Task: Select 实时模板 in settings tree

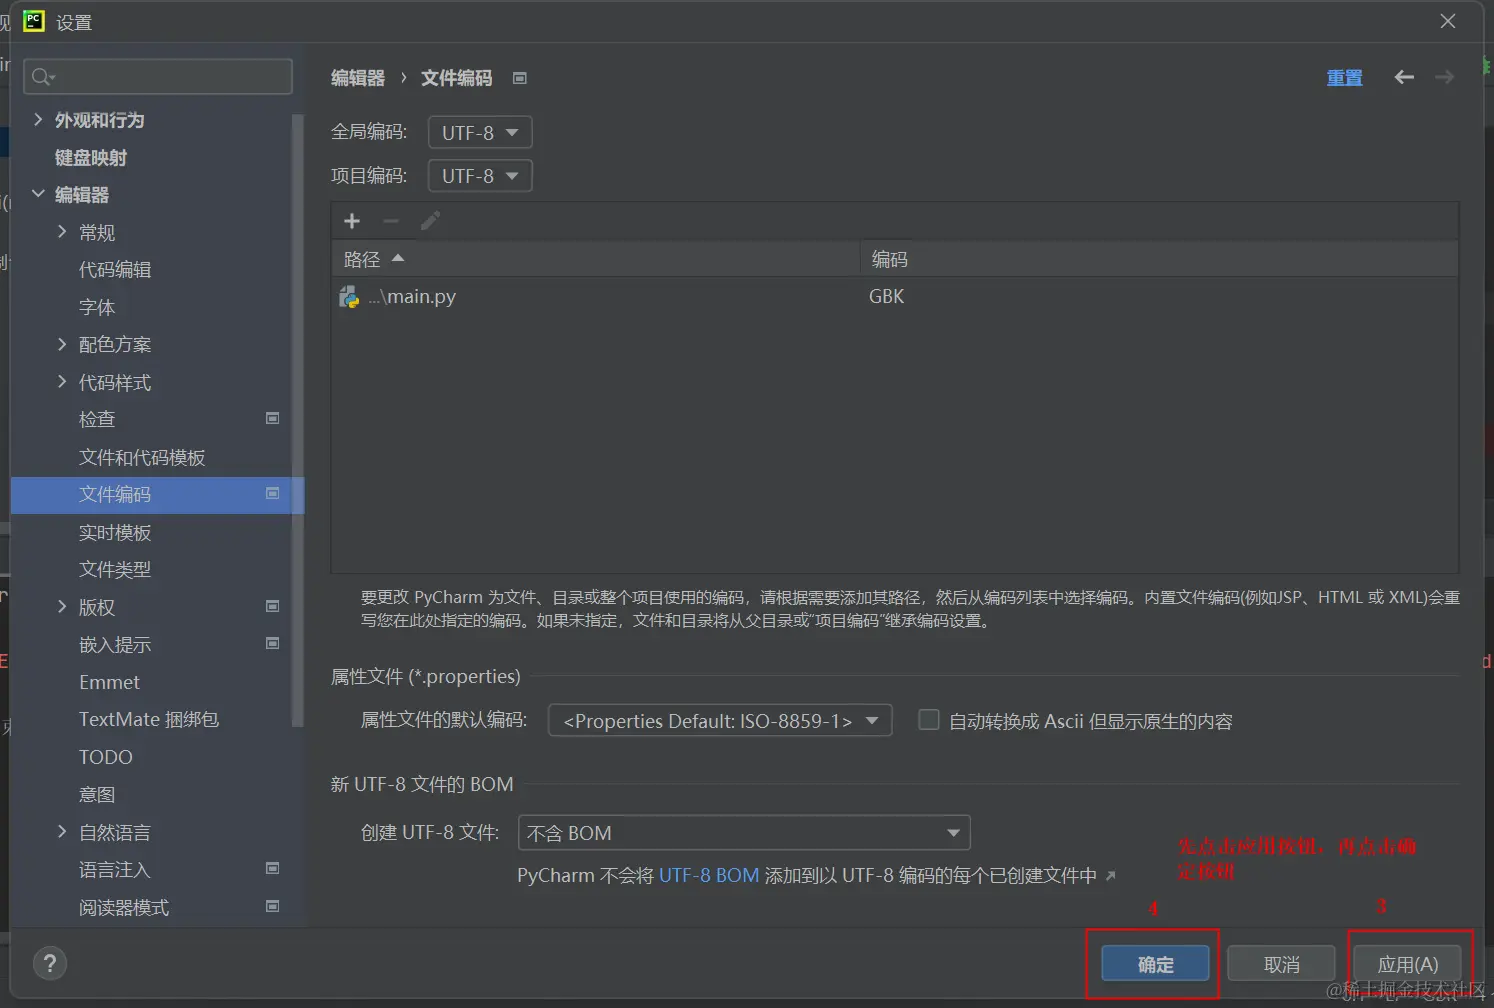Action: (115, 532)
